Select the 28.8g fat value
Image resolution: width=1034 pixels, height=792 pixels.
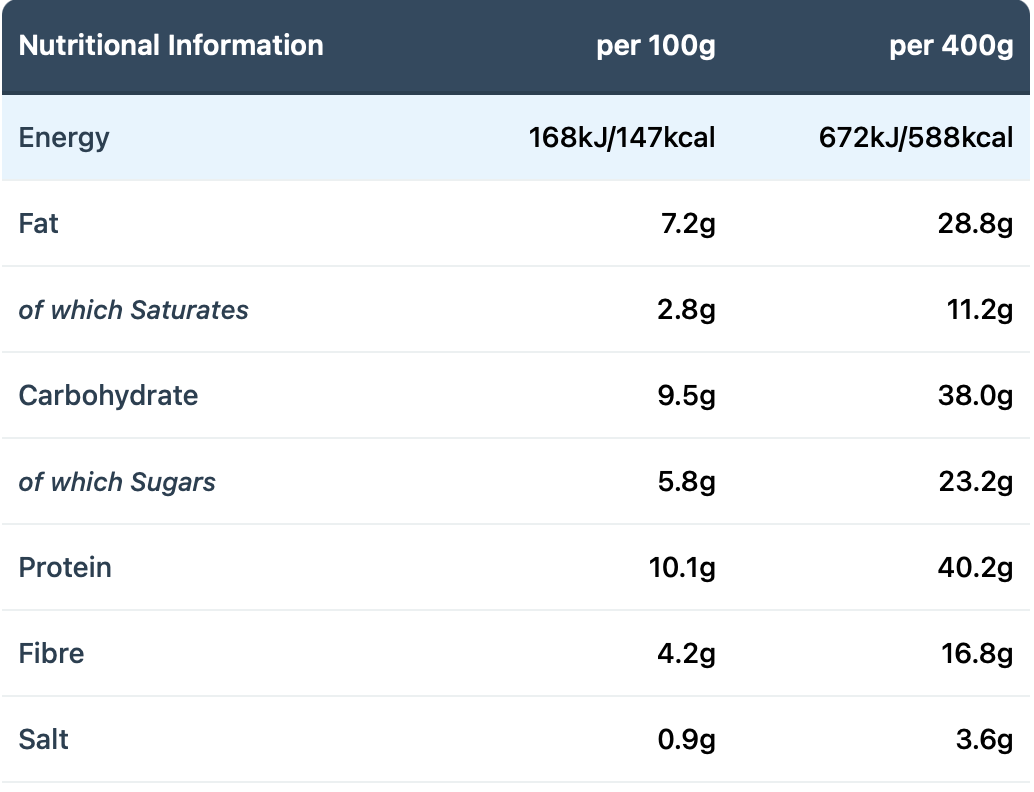[x=975, y=225]
